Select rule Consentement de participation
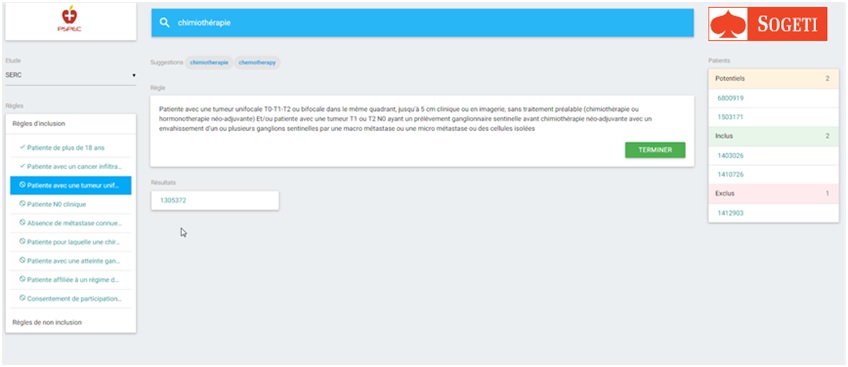The image size is (848, 367). point(71,299)
